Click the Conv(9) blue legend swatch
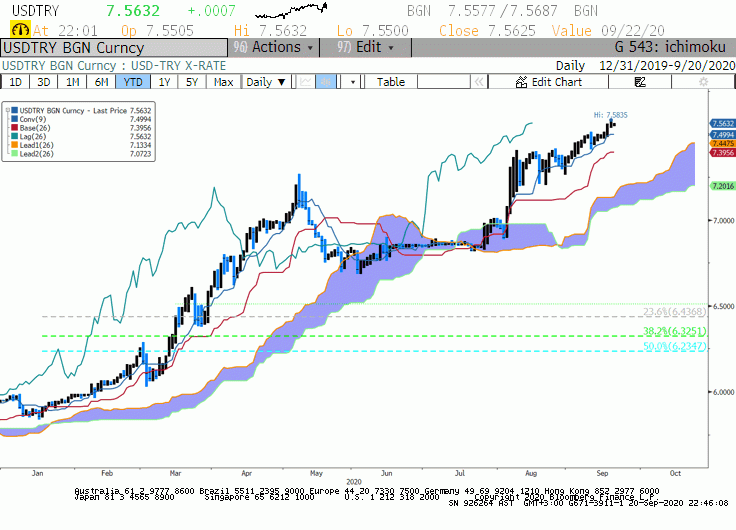Image resolution: width=736 pixels, height=530 pixels. [x=15, y=119]
